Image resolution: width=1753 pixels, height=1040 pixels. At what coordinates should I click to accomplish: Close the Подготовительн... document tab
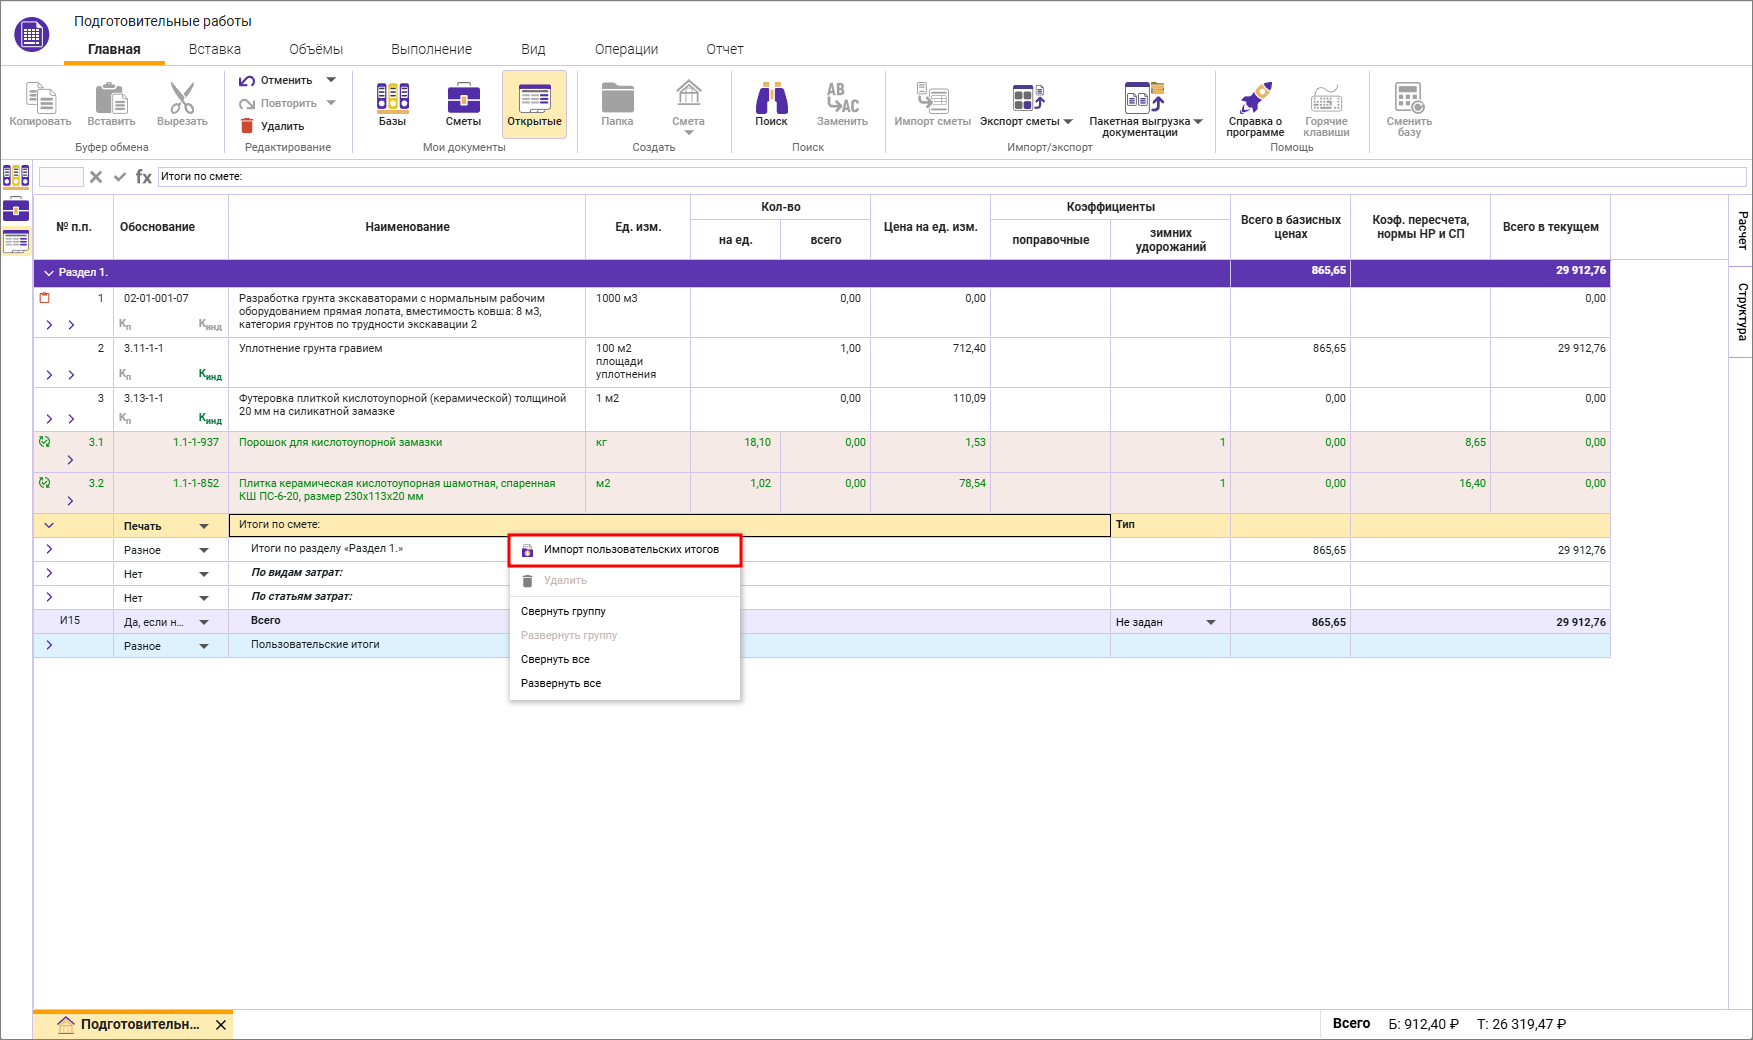[221, 1025]
